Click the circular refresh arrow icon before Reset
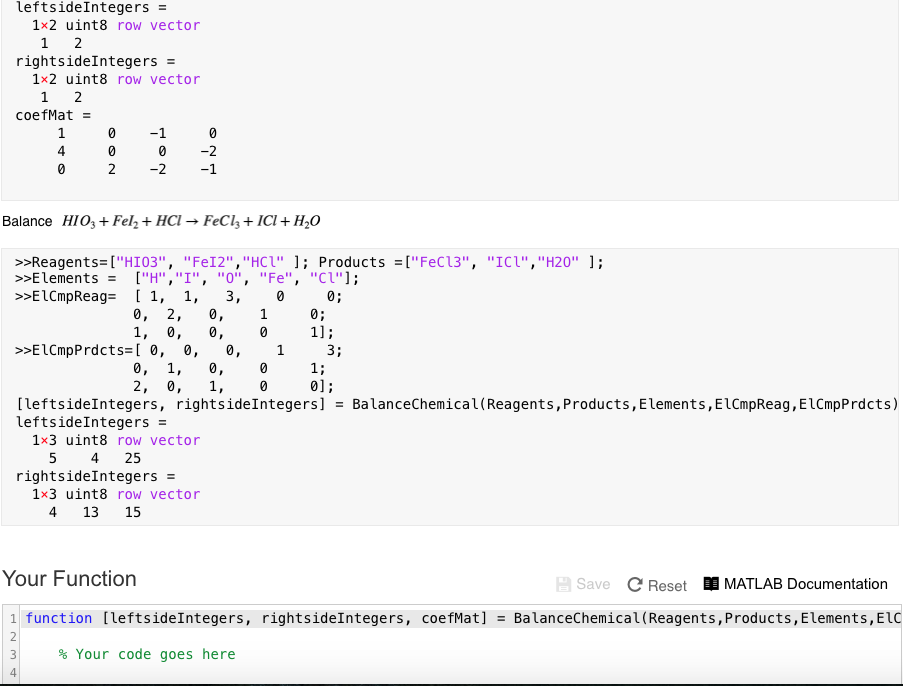The width and height of the screenshot is (903, 686). tap(638, 584)
